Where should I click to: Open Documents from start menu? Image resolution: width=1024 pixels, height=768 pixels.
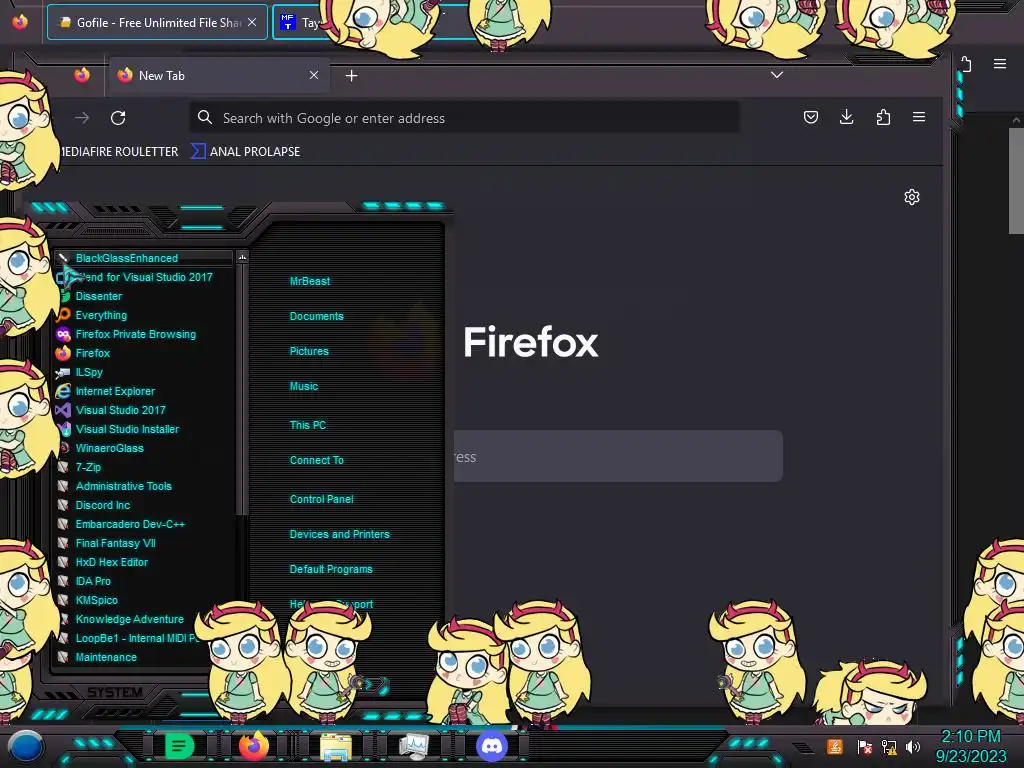click(316, 316)
